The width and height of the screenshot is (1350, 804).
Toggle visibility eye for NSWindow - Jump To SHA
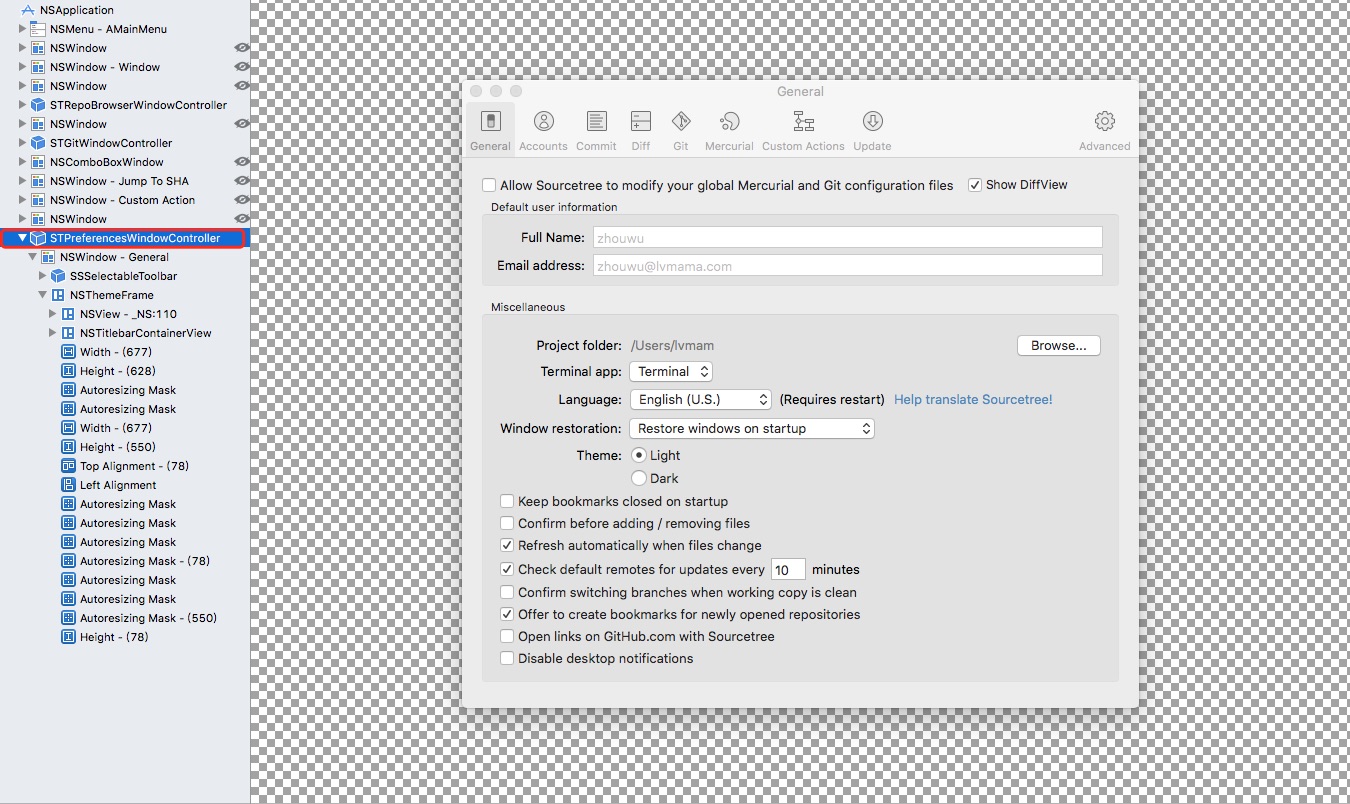click(x=241, y=181)
